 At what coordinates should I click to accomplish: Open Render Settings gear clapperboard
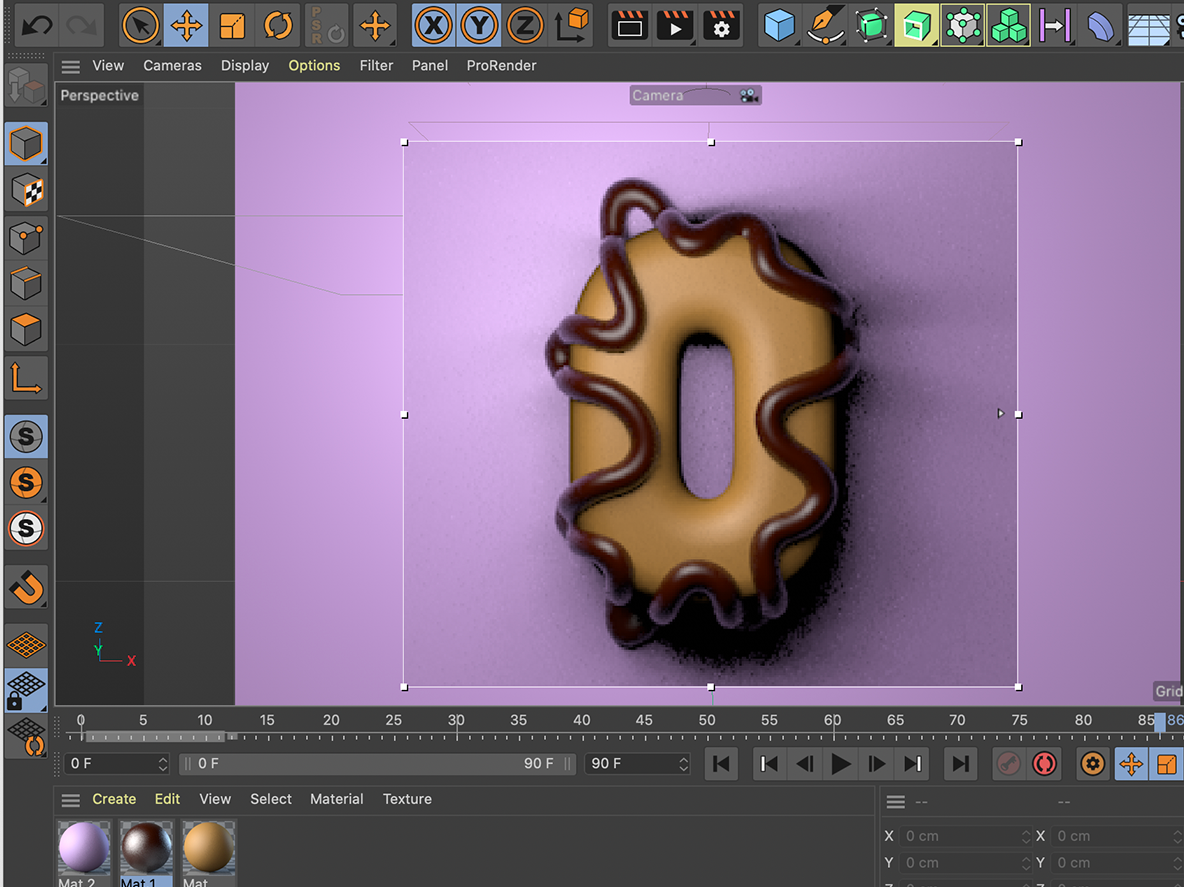[721, 25]
